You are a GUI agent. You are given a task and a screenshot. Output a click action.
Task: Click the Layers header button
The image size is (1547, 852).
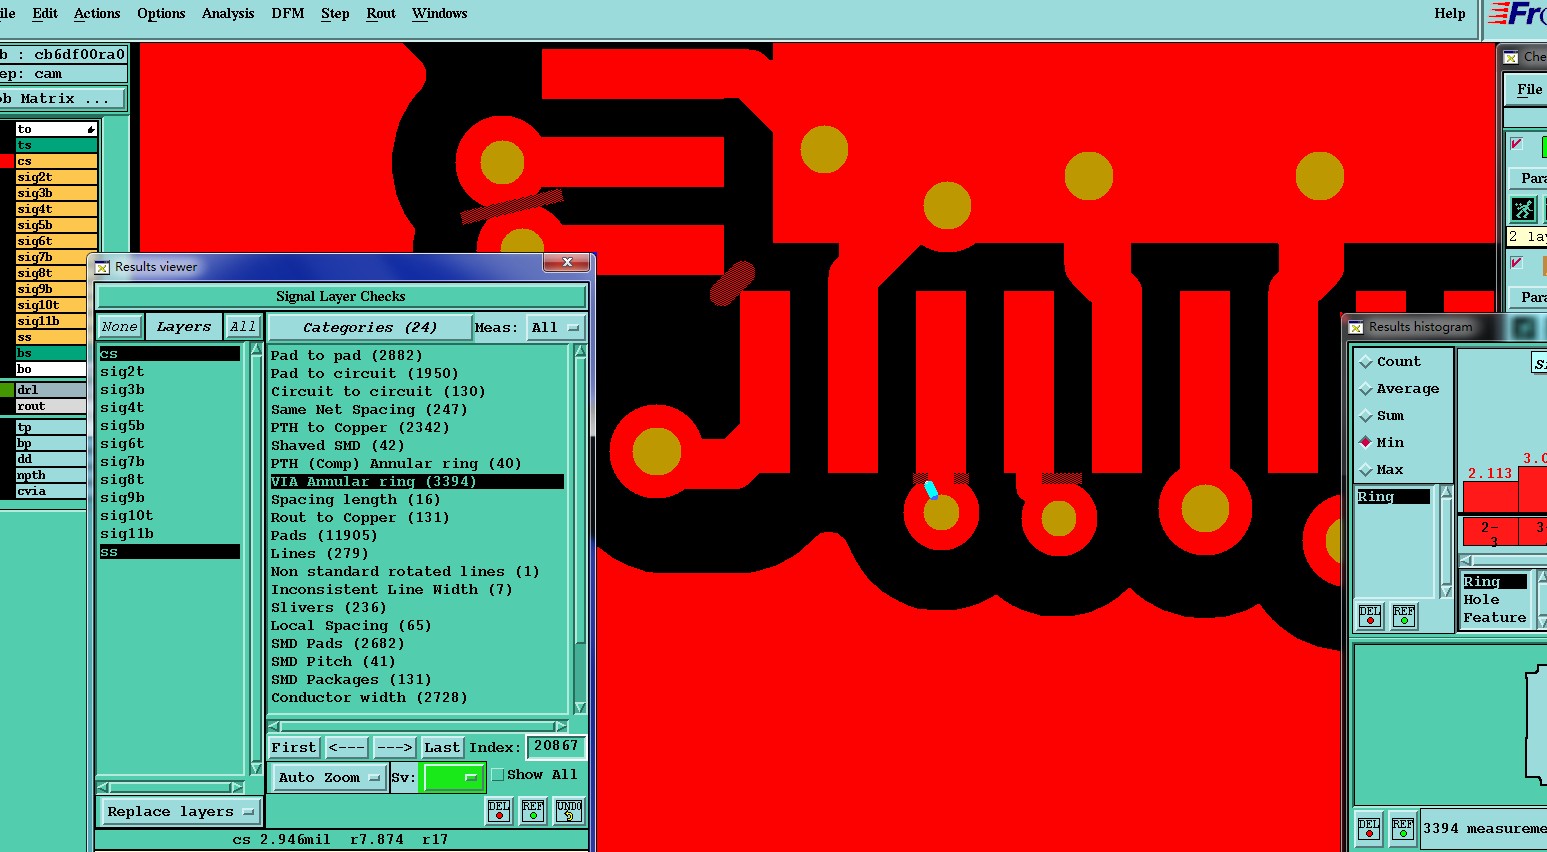(184, 327)
